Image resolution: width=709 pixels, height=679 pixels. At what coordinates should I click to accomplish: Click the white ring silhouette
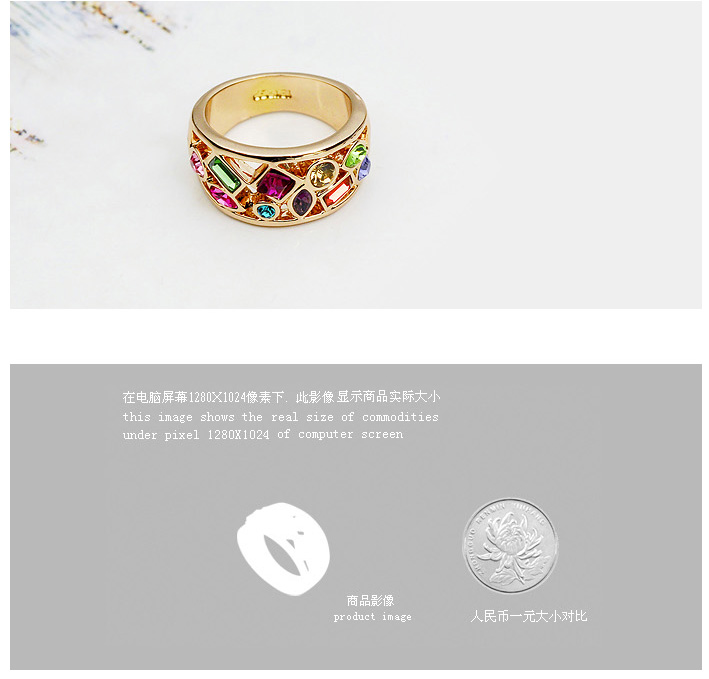pos(284,548)
